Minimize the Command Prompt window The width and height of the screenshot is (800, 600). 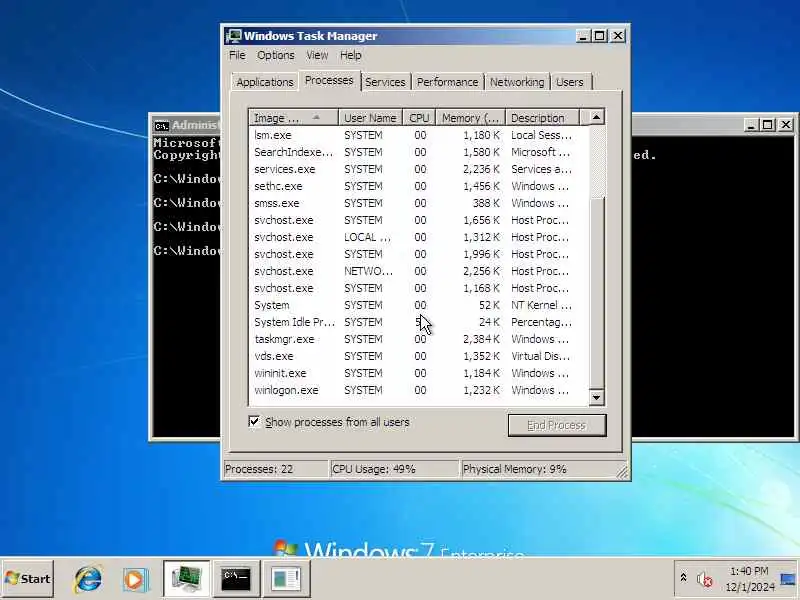(750, 125)
